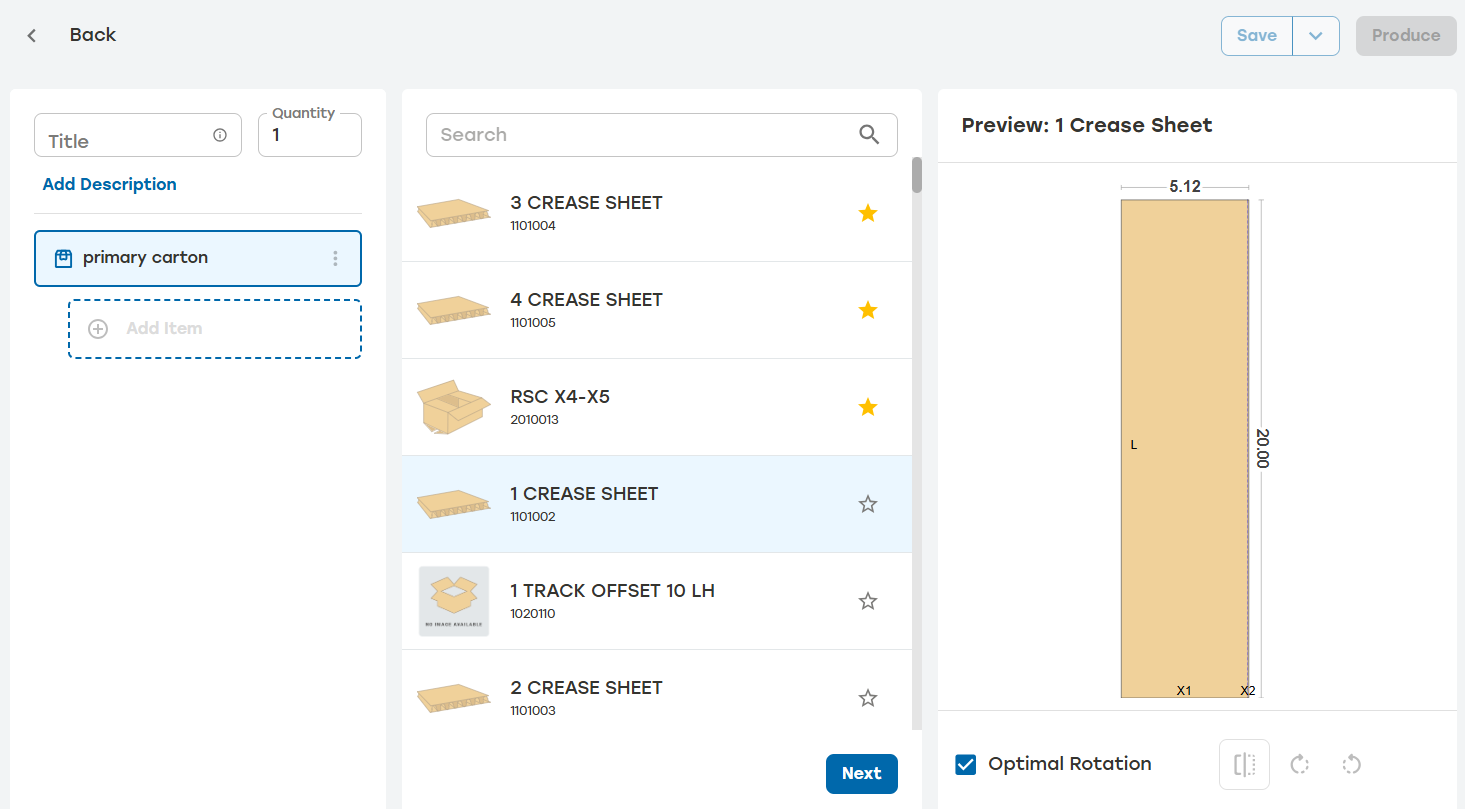Rotate preview counterclockwise
Image resolution: width=1465 pixels, height=809 pixels.
click(x=1351, y=765)
